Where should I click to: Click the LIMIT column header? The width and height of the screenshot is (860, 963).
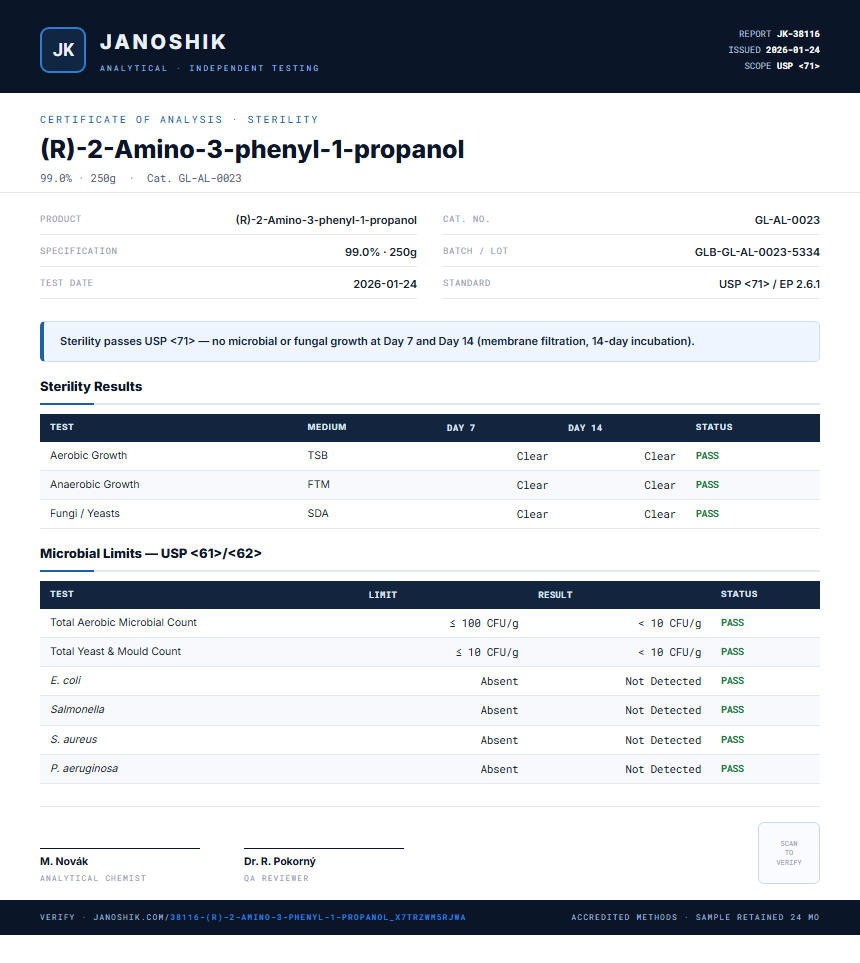click(x=383, y=595)
